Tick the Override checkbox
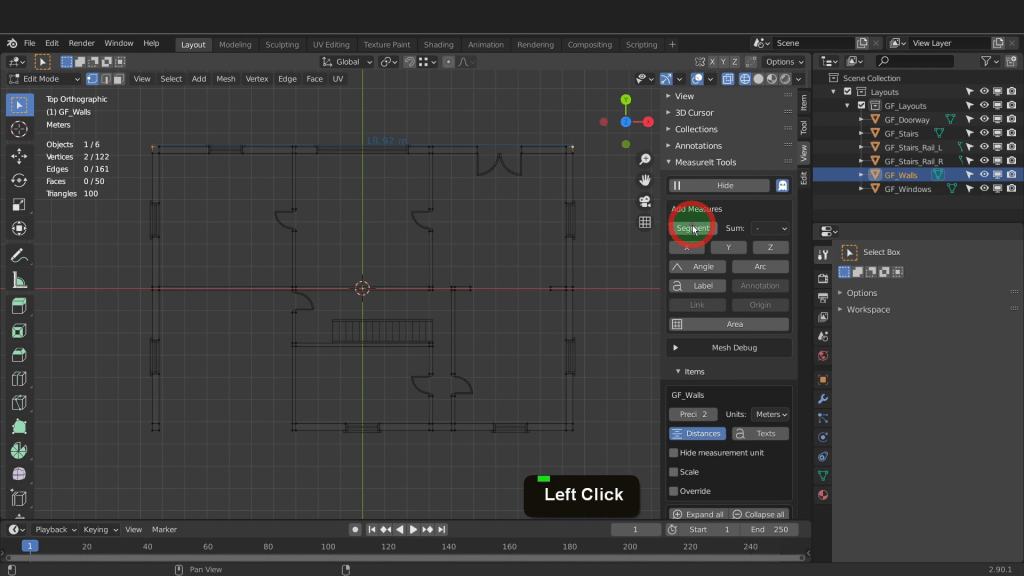 tap(674, 491)
